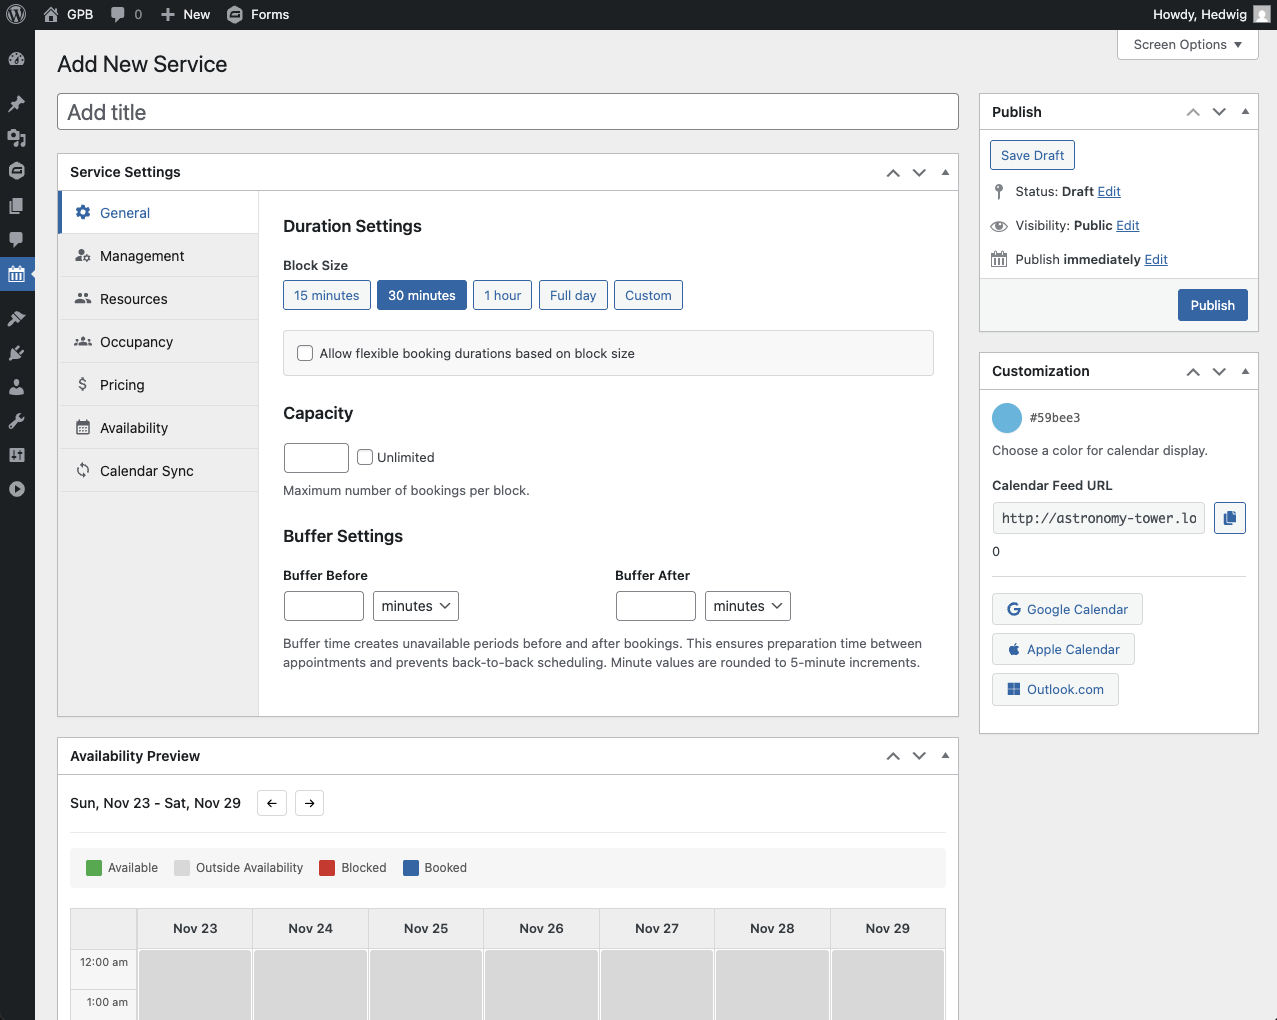Open the Buffer After units dropdown
Screen dimensions: 1277x1020
[747, 606]
